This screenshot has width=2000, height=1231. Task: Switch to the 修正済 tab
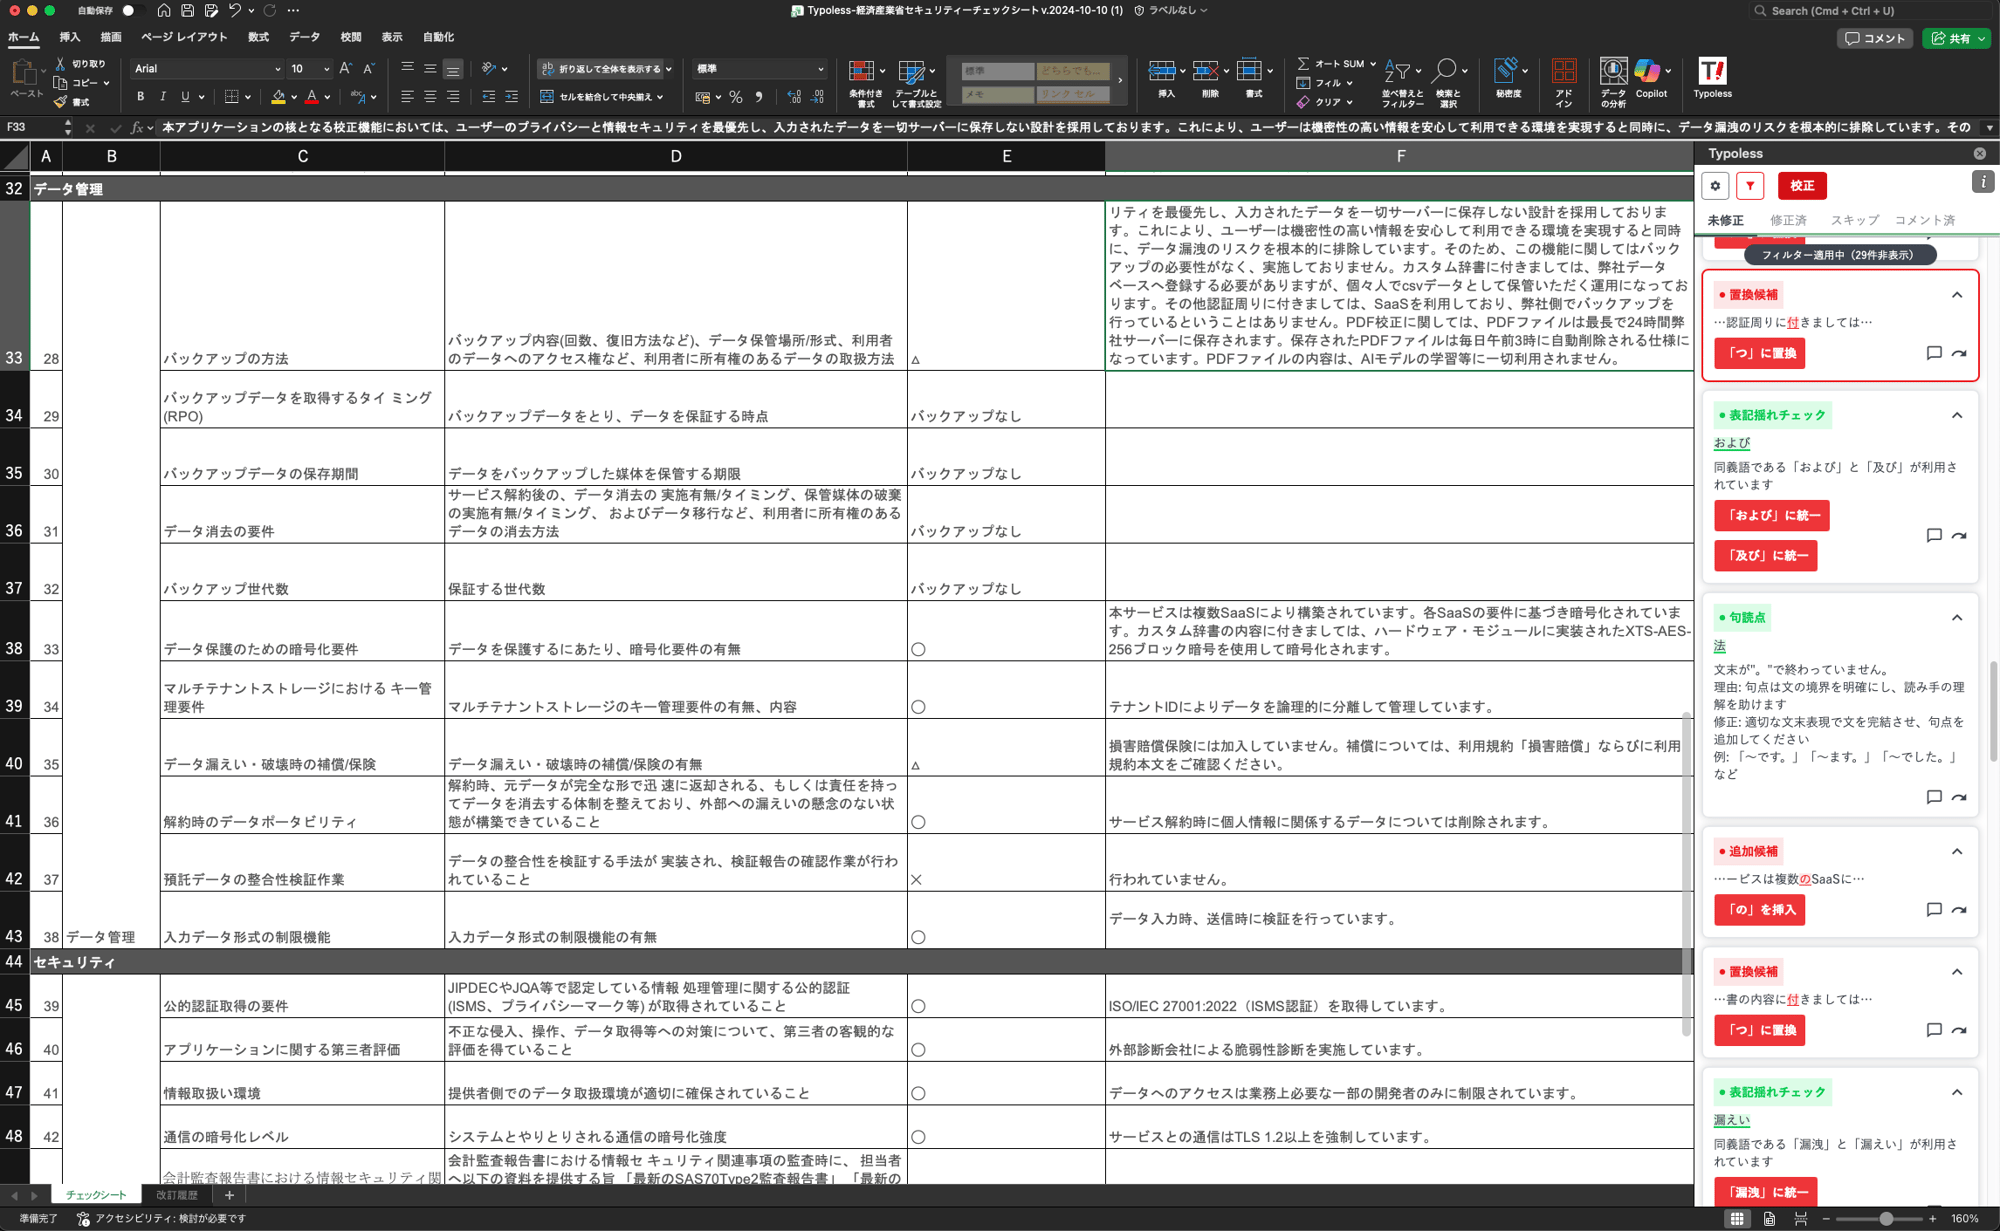(x=1787, y=220)
